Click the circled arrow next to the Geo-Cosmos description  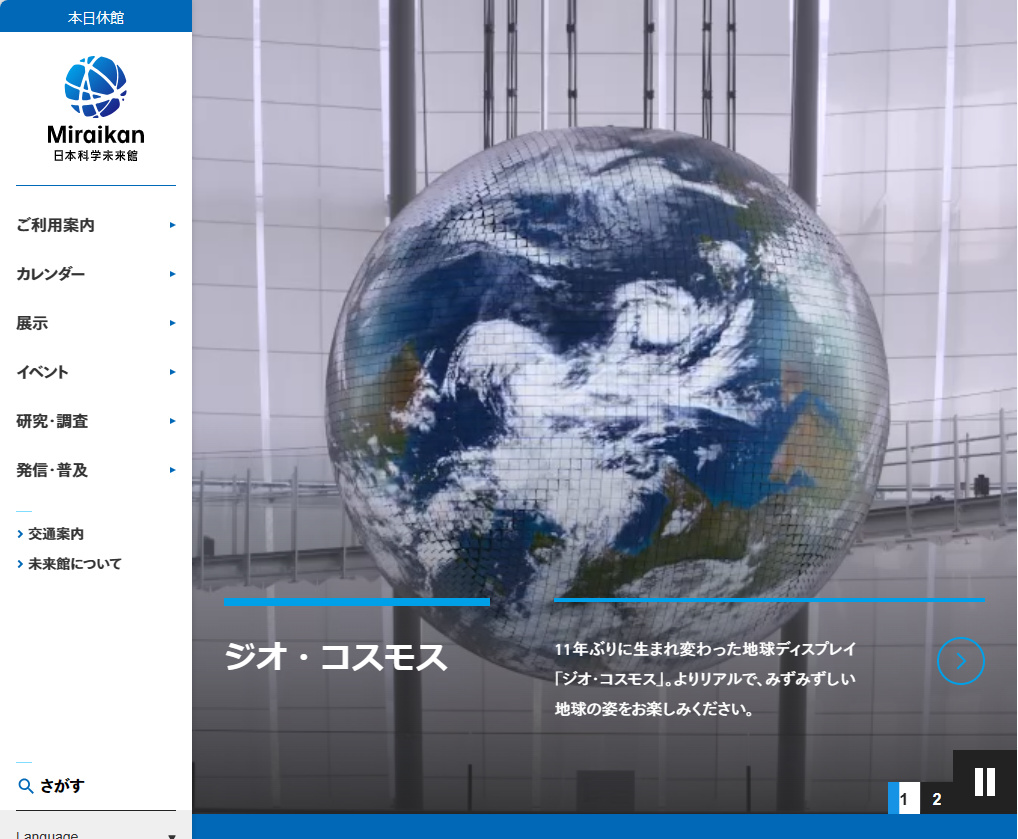pyautogui.click(x=960, y=661)
